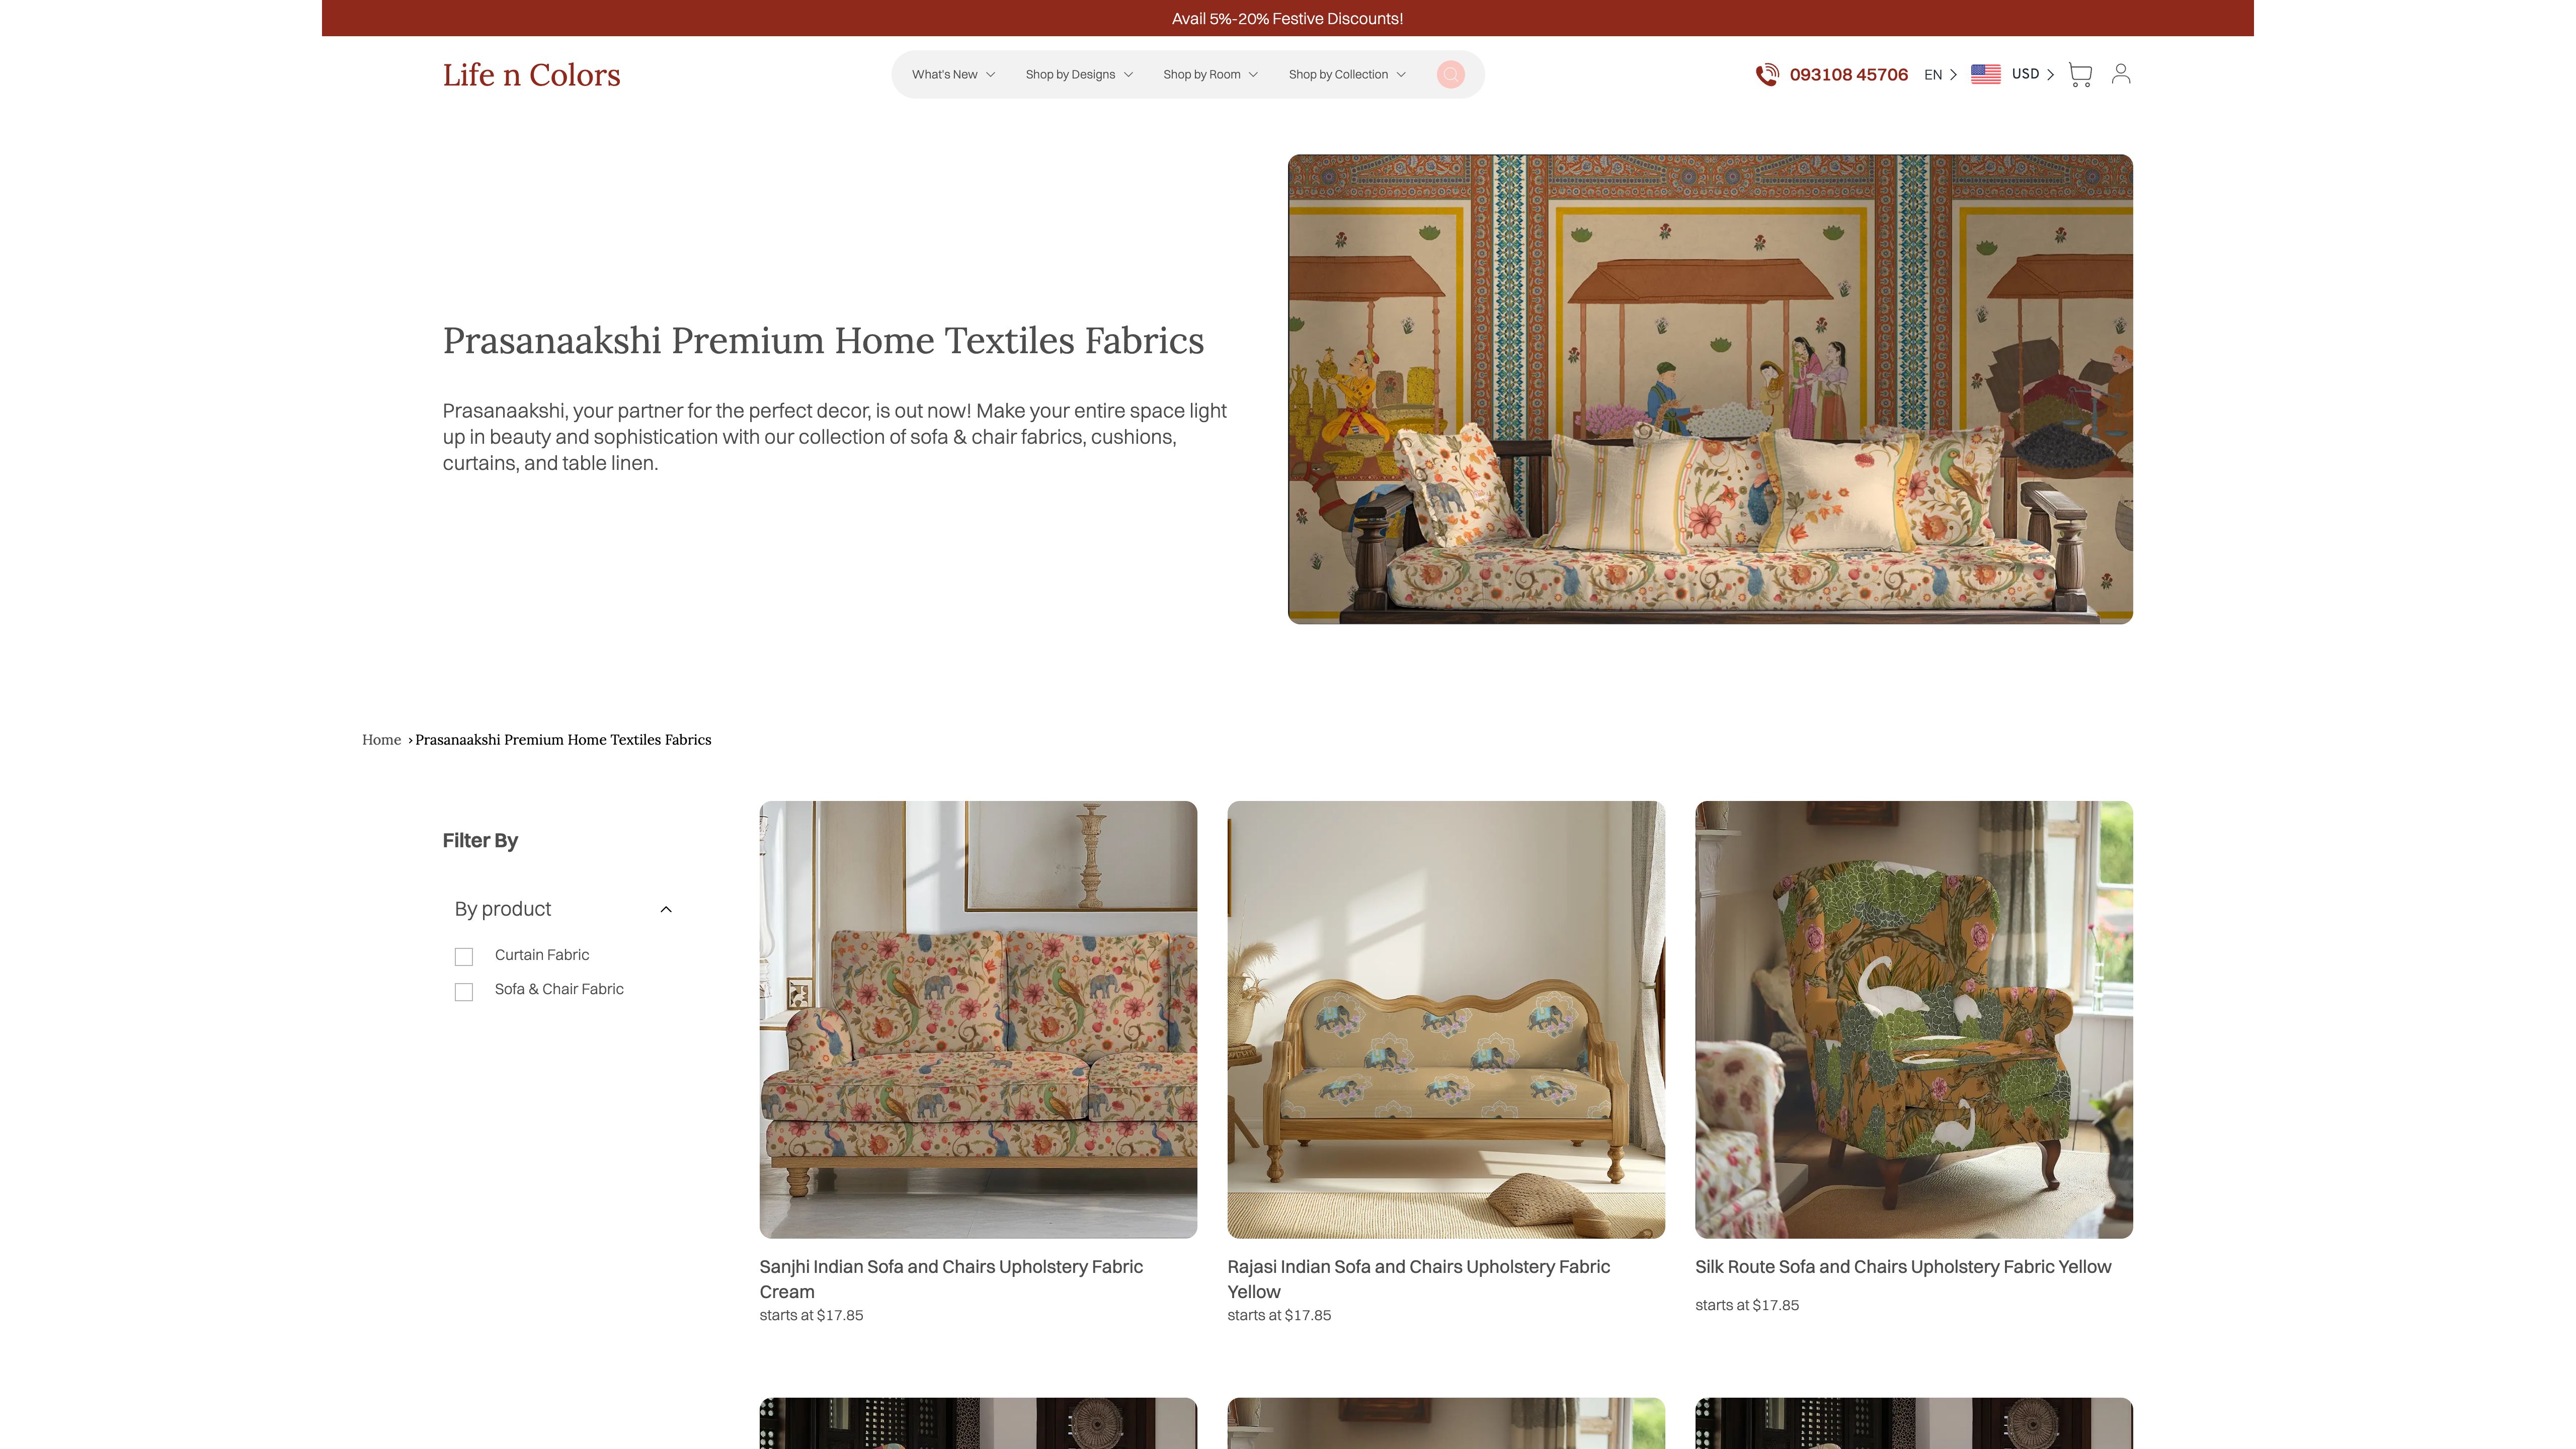
Task: Click the pink search icon
Action: (1450, 74)
